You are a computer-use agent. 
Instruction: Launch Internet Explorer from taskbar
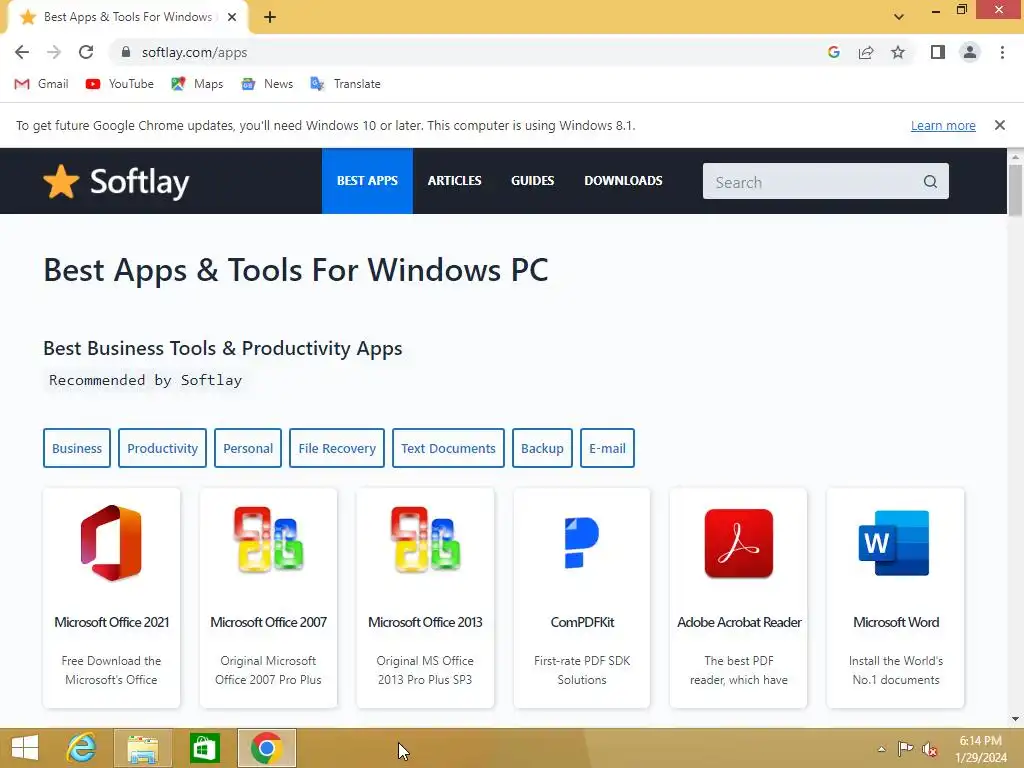82,748
